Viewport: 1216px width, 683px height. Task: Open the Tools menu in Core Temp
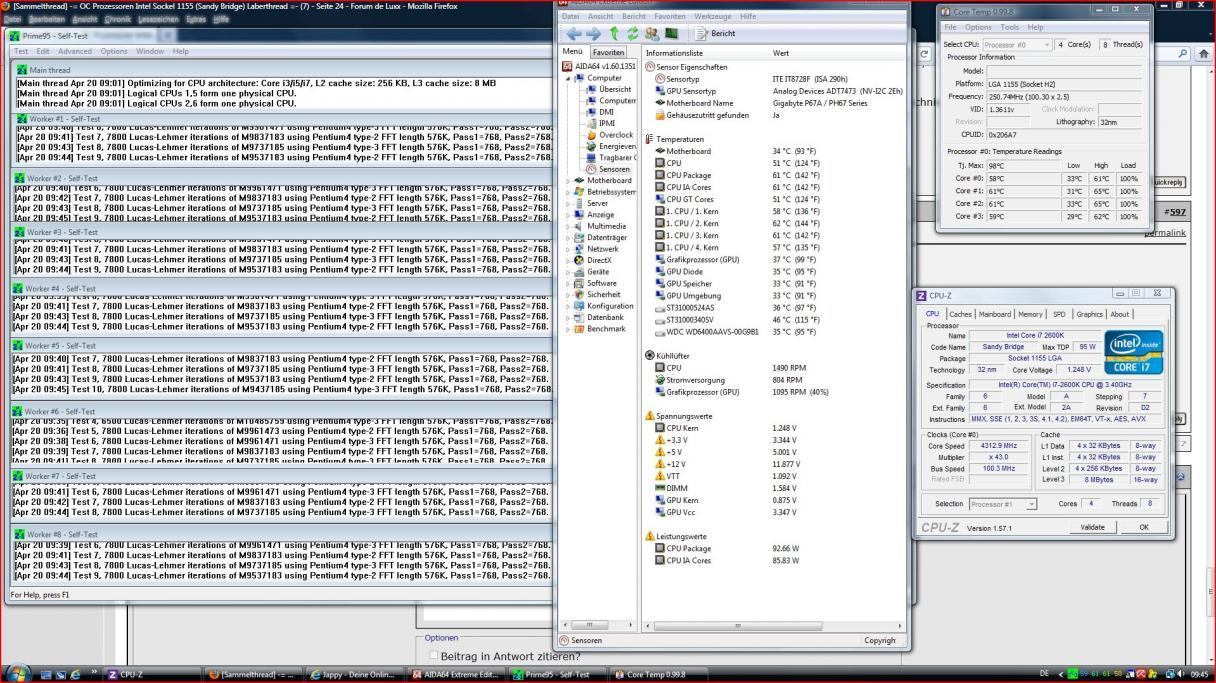[x=1009, y=27]
